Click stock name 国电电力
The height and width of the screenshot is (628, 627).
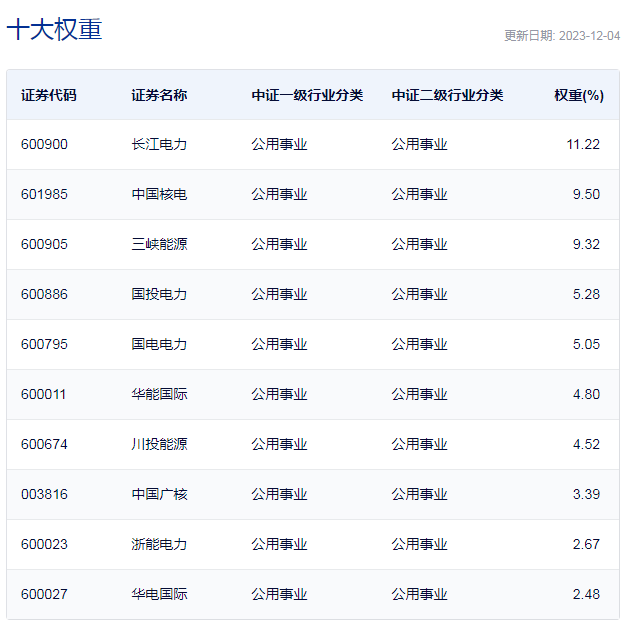coord(159,344)
